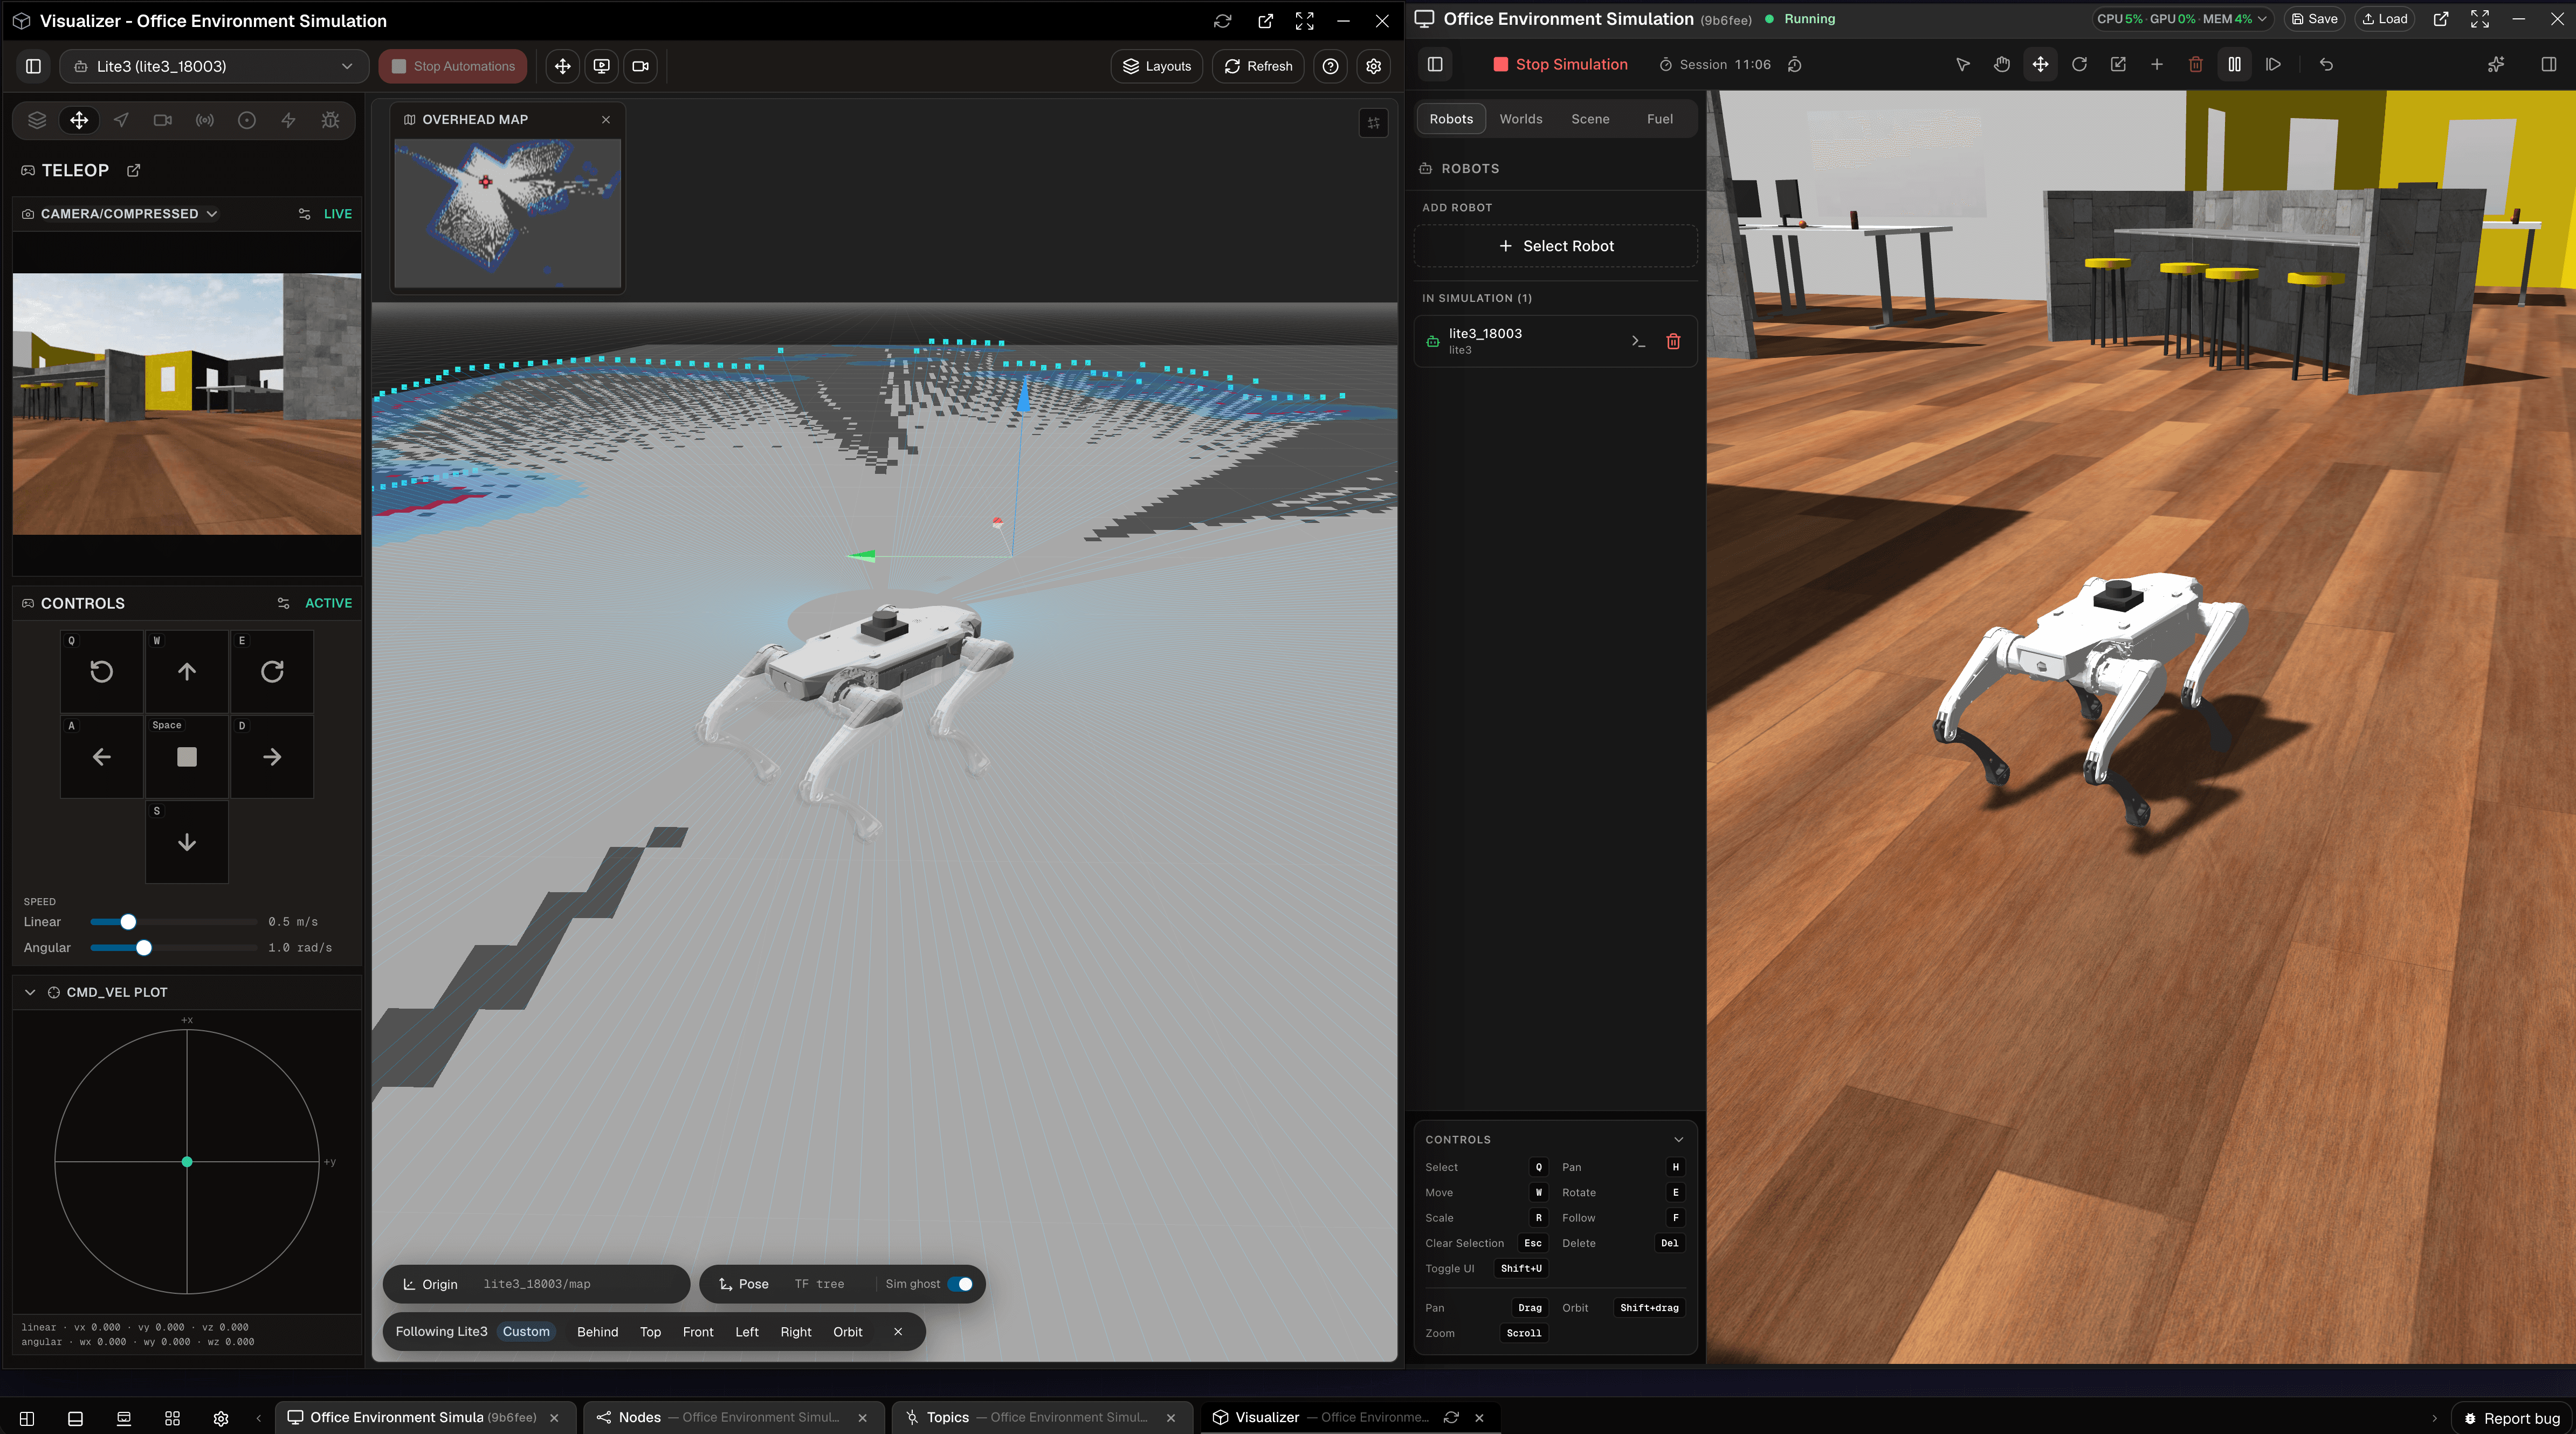Strafe robot right with D button

click(272, 756)
